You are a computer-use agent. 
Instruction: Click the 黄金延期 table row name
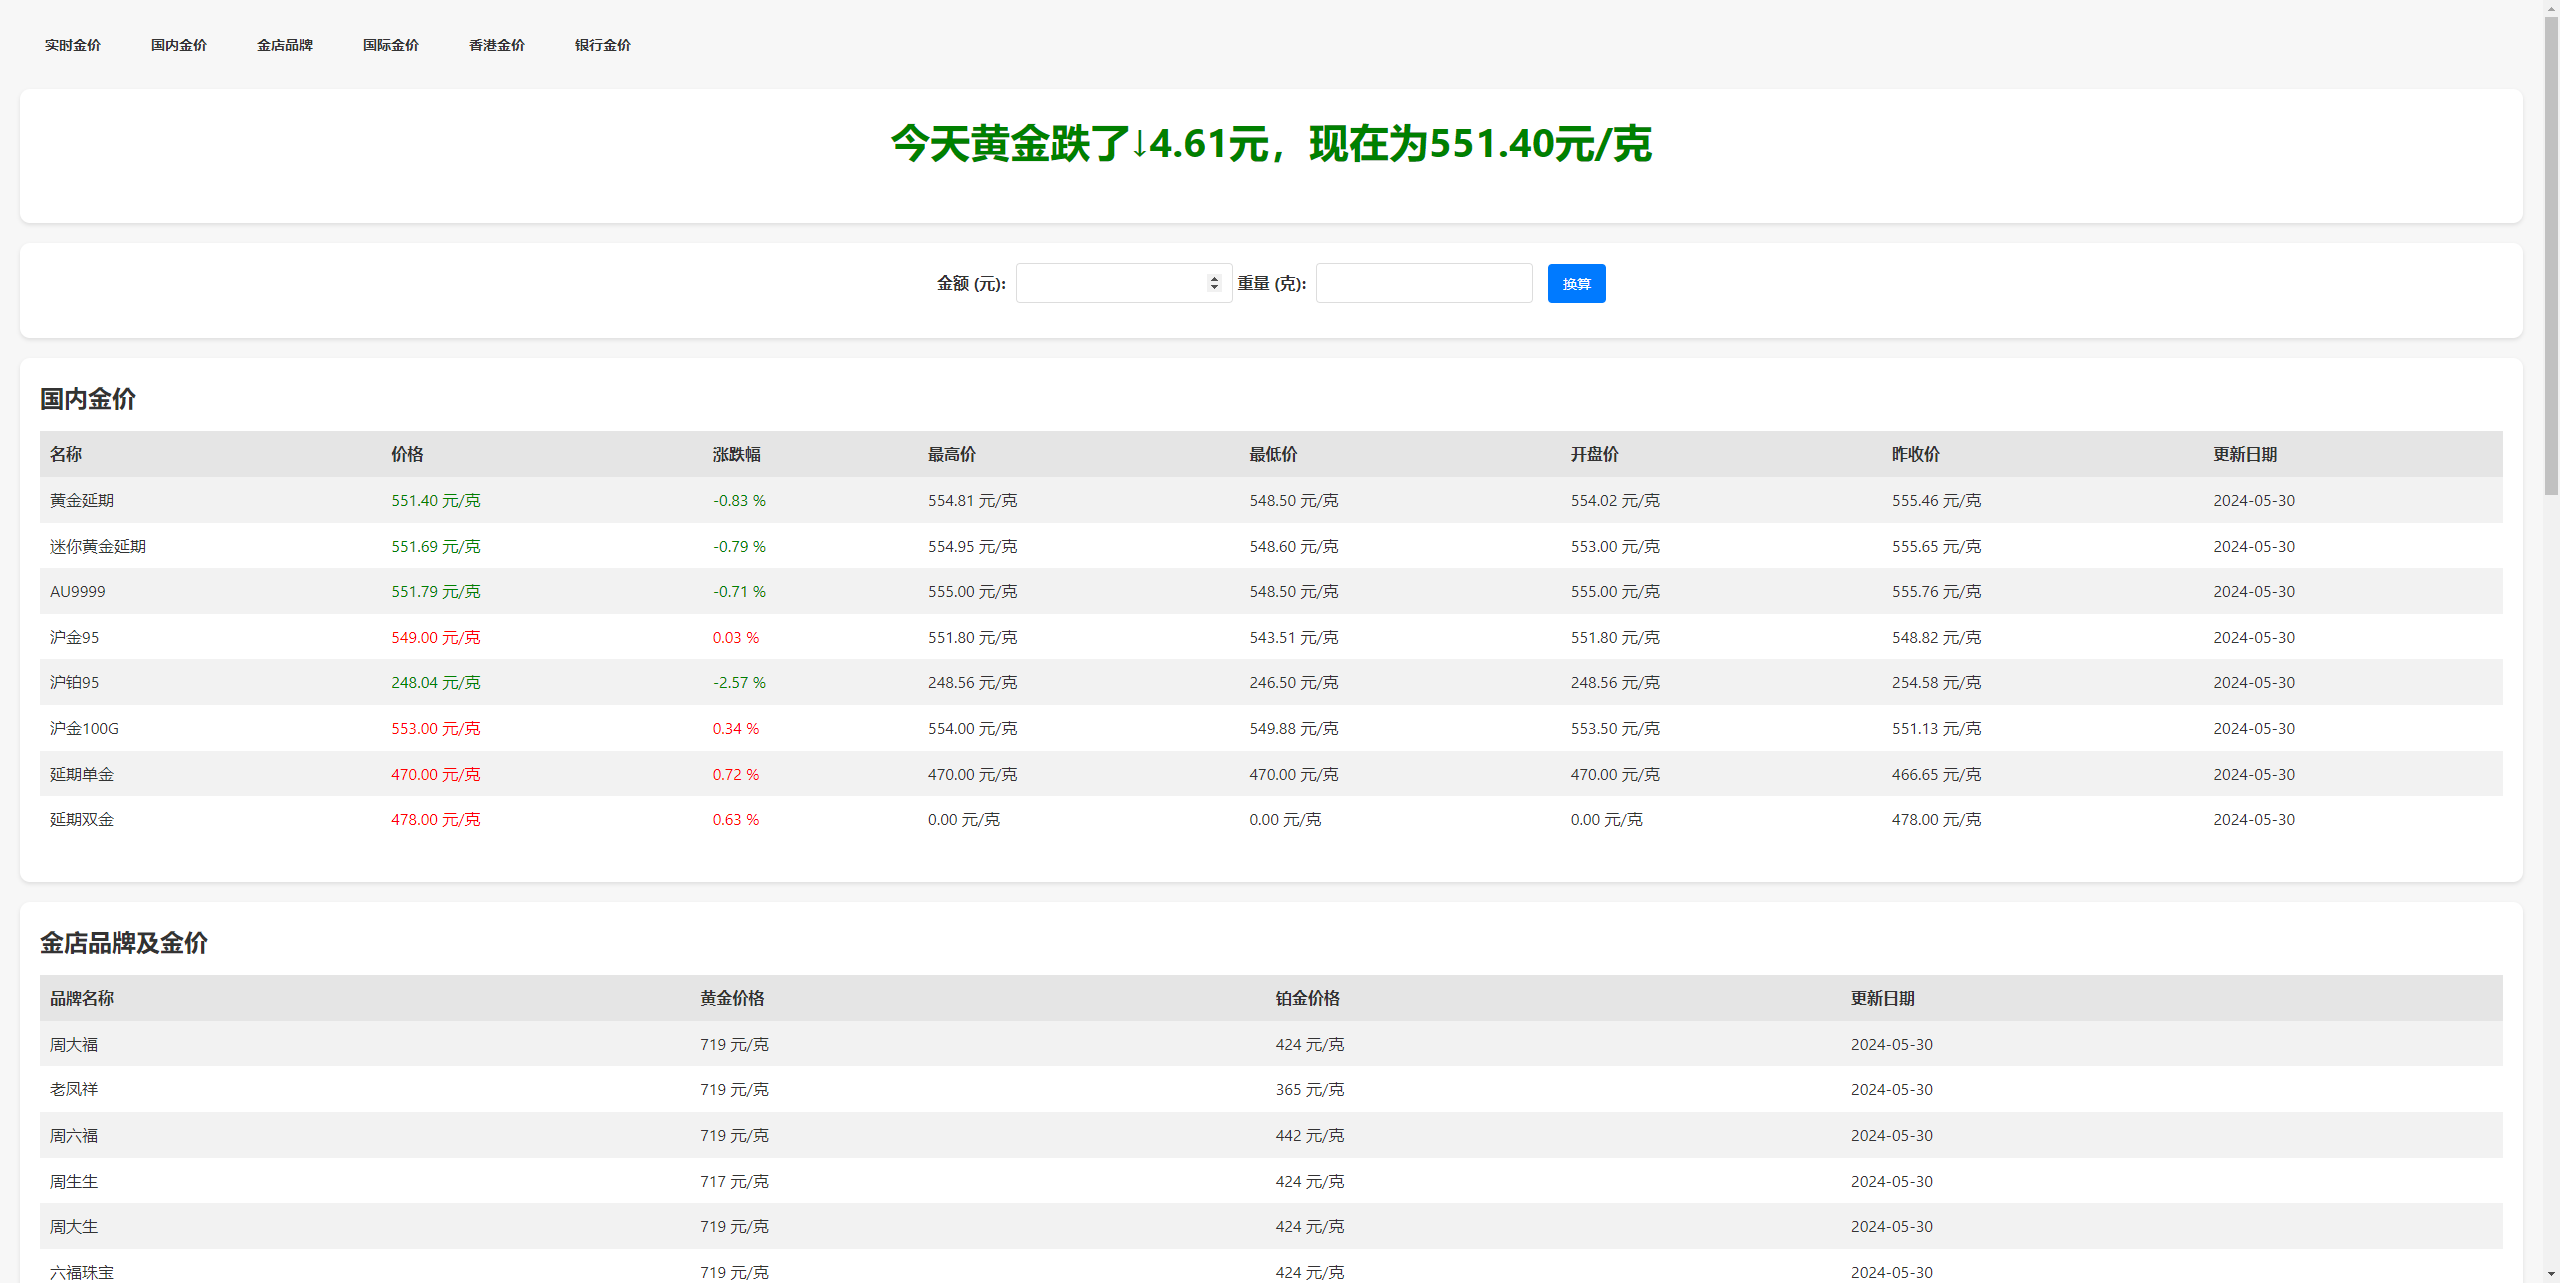[x=82, y=501]
